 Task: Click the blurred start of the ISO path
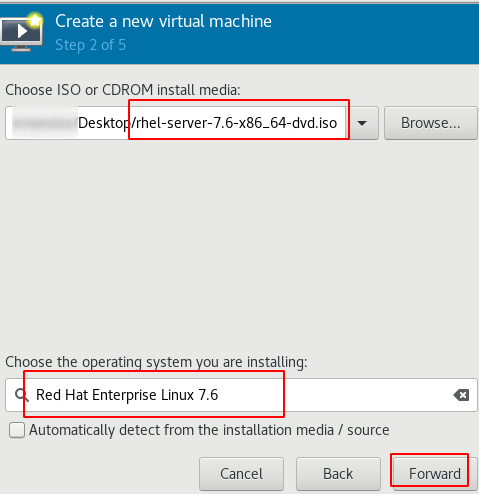[45, 123]
